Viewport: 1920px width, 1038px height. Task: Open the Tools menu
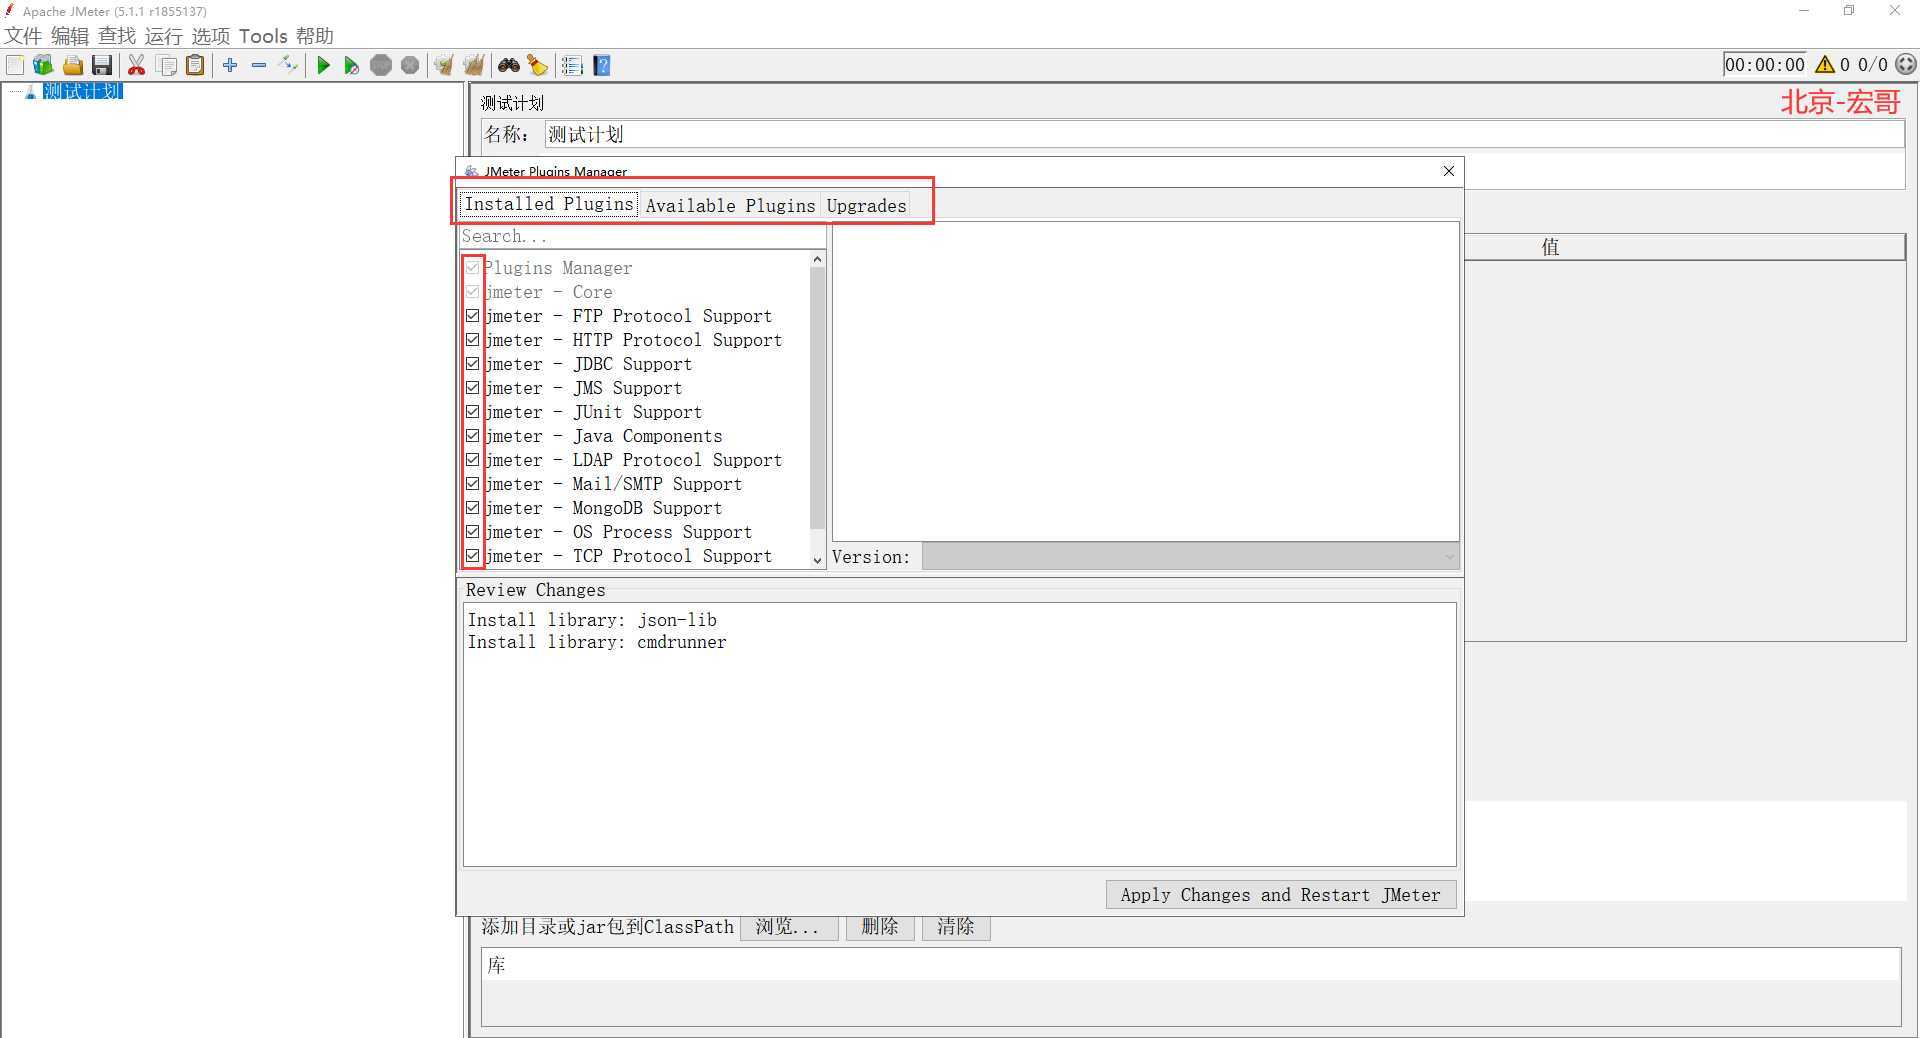pyautogui.click(x=263, y=36)
